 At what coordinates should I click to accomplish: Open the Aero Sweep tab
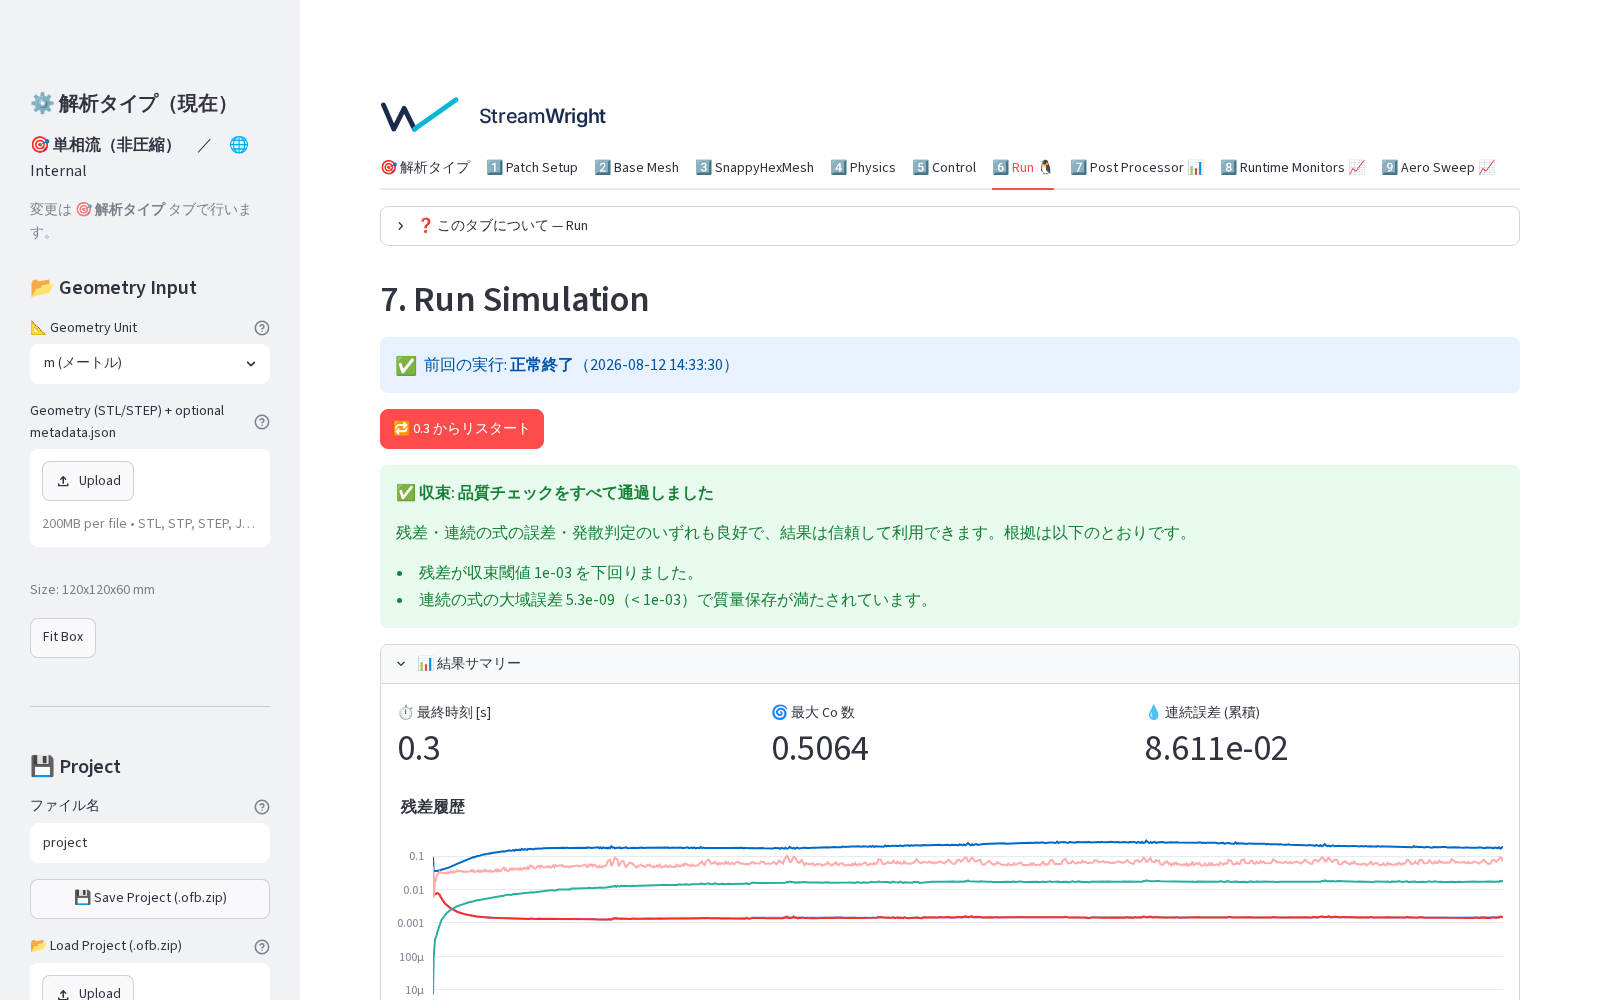pos(1438,168)
